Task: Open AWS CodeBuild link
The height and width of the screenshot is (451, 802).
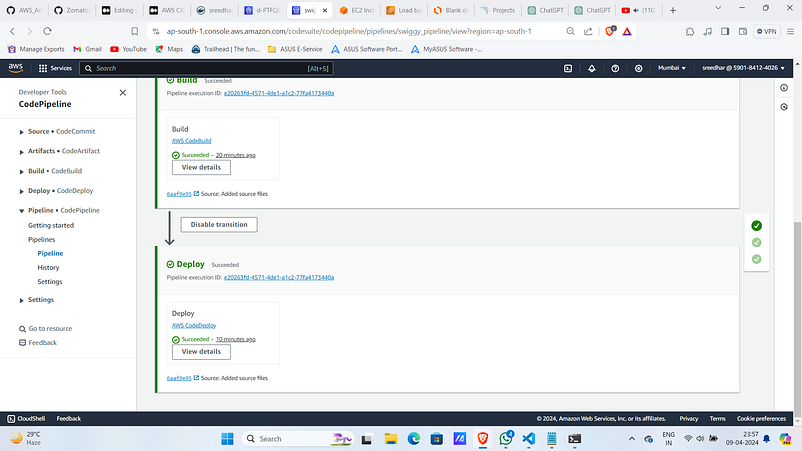Action: (x=191, y=141)
